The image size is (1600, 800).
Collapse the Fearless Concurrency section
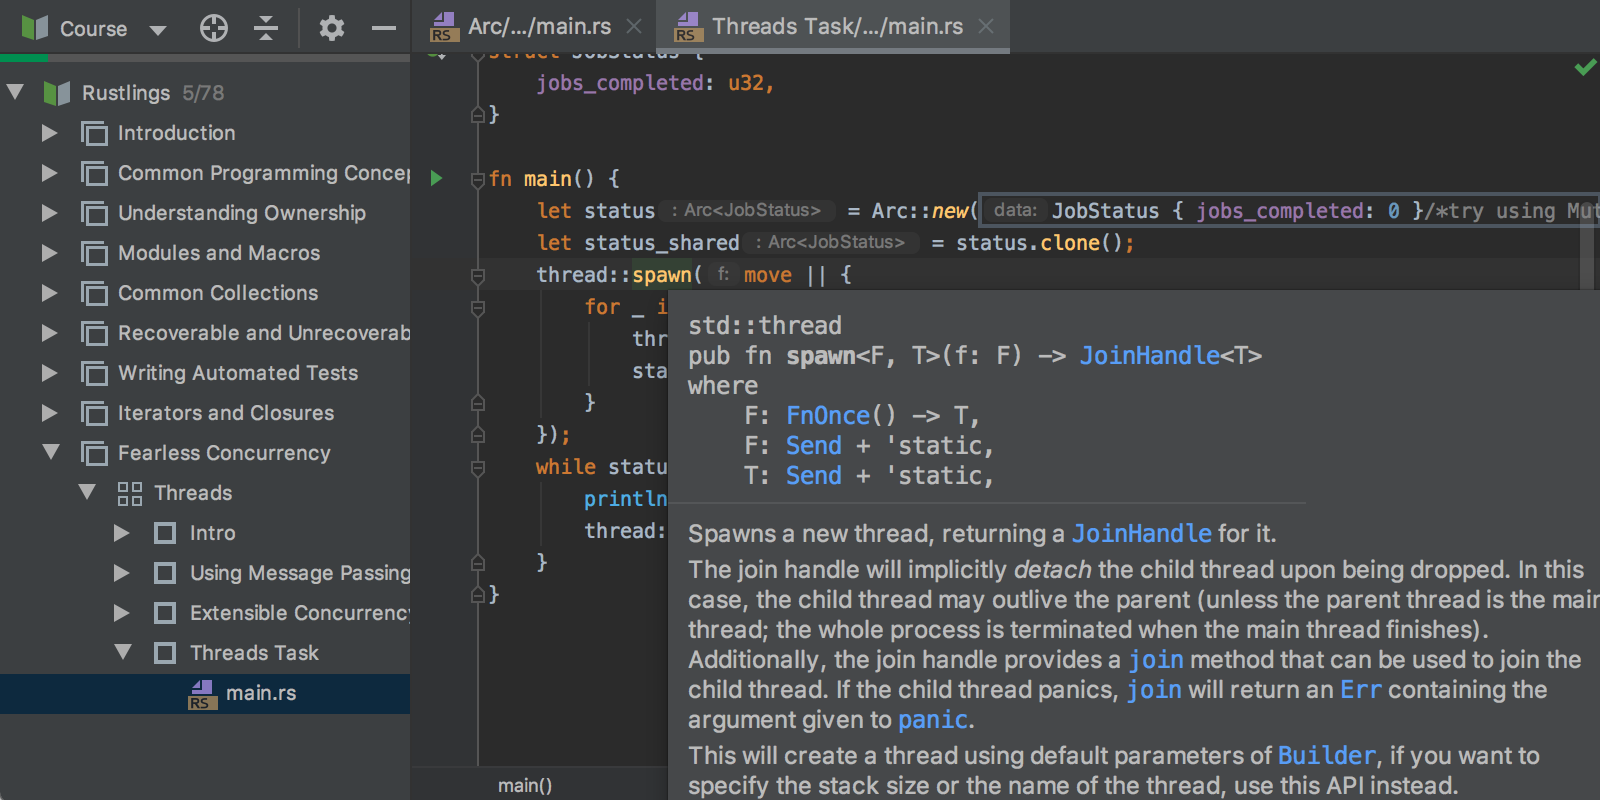[51, 452]
